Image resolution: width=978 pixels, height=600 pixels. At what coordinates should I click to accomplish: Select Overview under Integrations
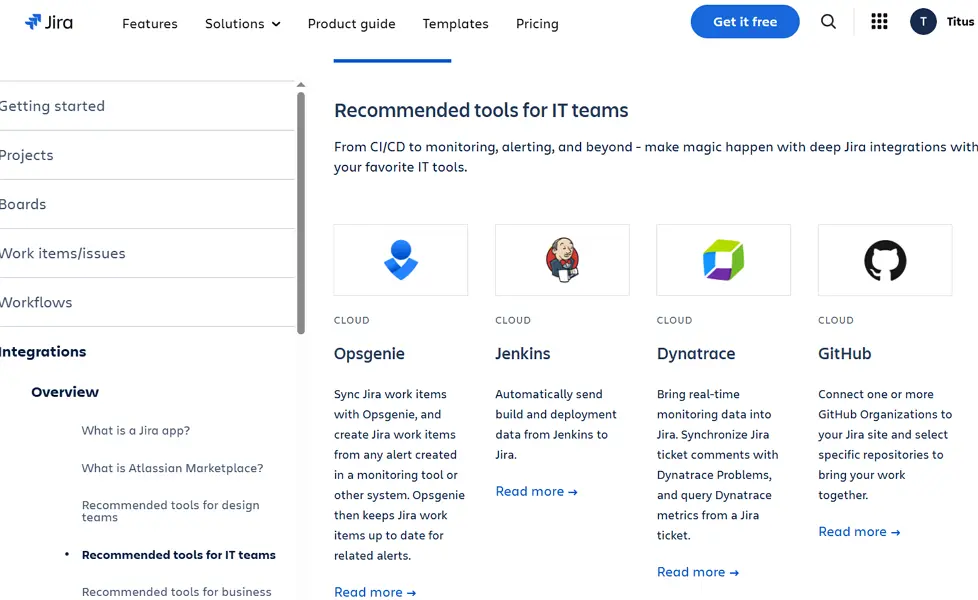(65, 392)
